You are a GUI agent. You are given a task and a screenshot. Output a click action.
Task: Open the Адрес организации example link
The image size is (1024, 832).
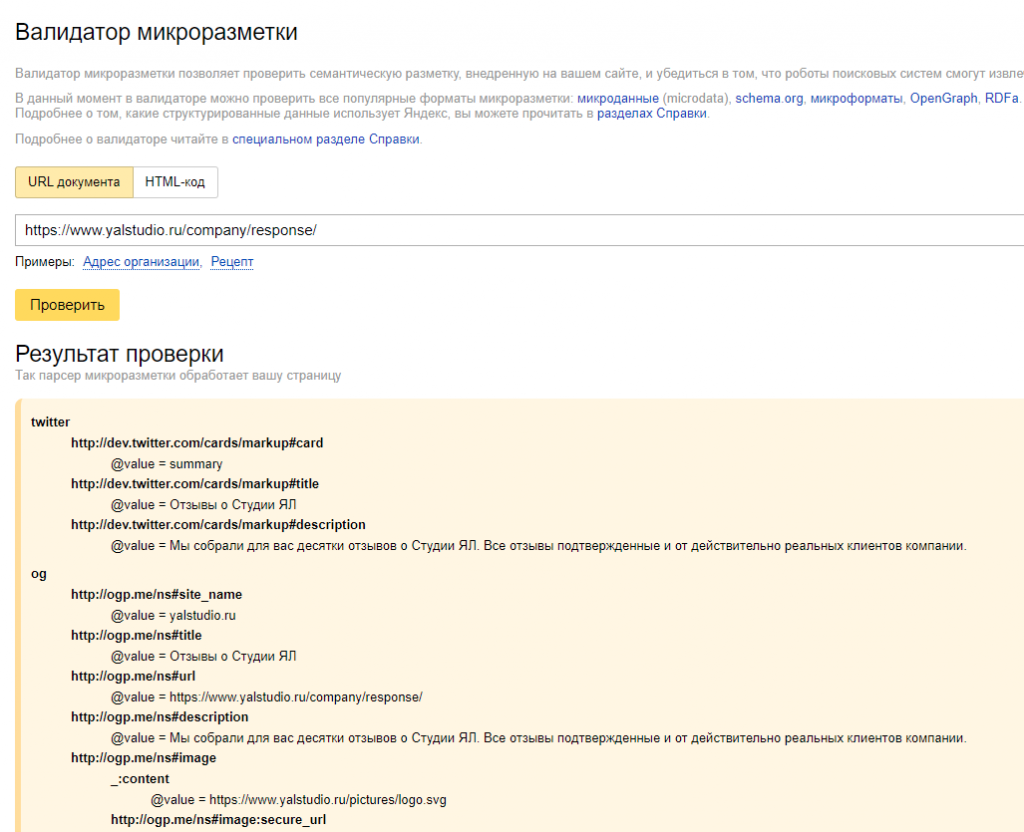pos(141,262)
